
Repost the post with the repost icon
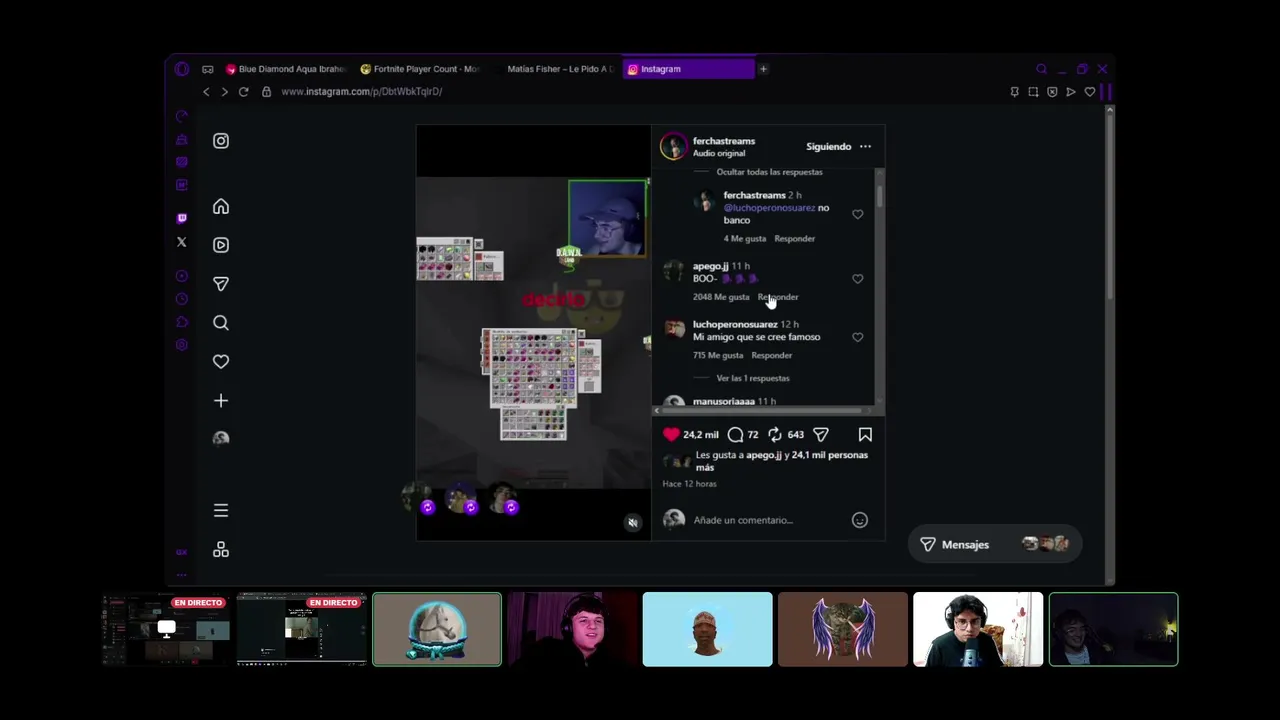pyautogui.click(x=775, y=435)
